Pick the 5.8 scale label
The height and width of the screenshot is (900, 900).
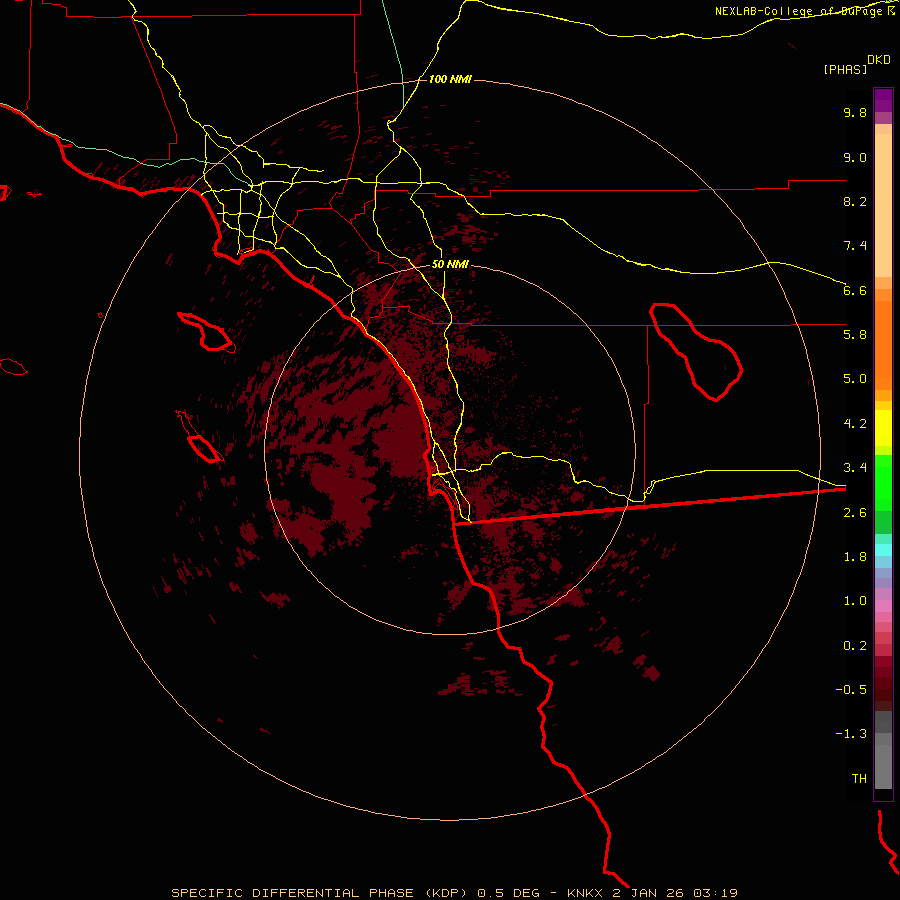pyautogui.click(x=855, y=335)
